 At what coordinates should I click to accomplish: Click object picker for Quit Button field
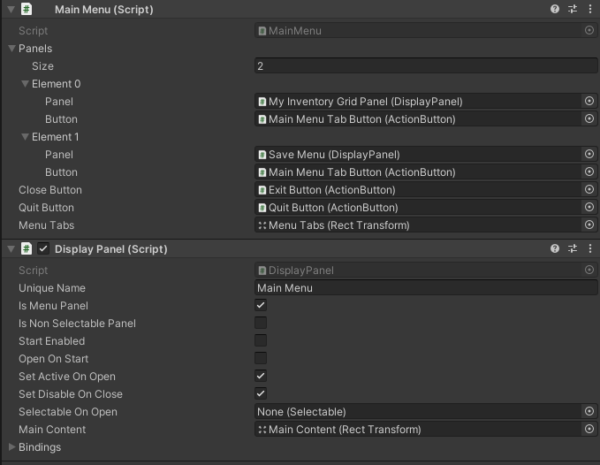click(x=589, y=208)
